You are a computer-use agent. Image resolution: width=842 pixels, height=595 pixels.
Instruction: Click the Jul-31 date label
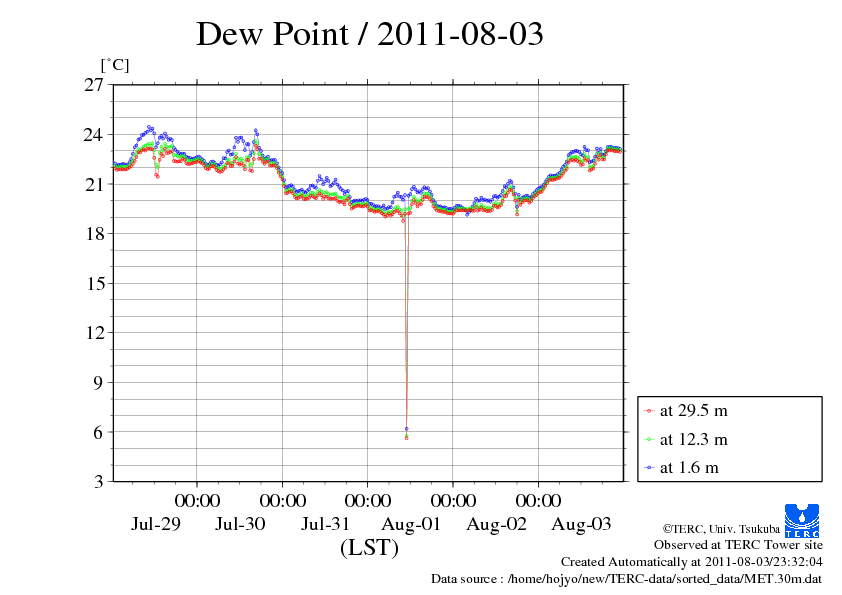[325, 524]
